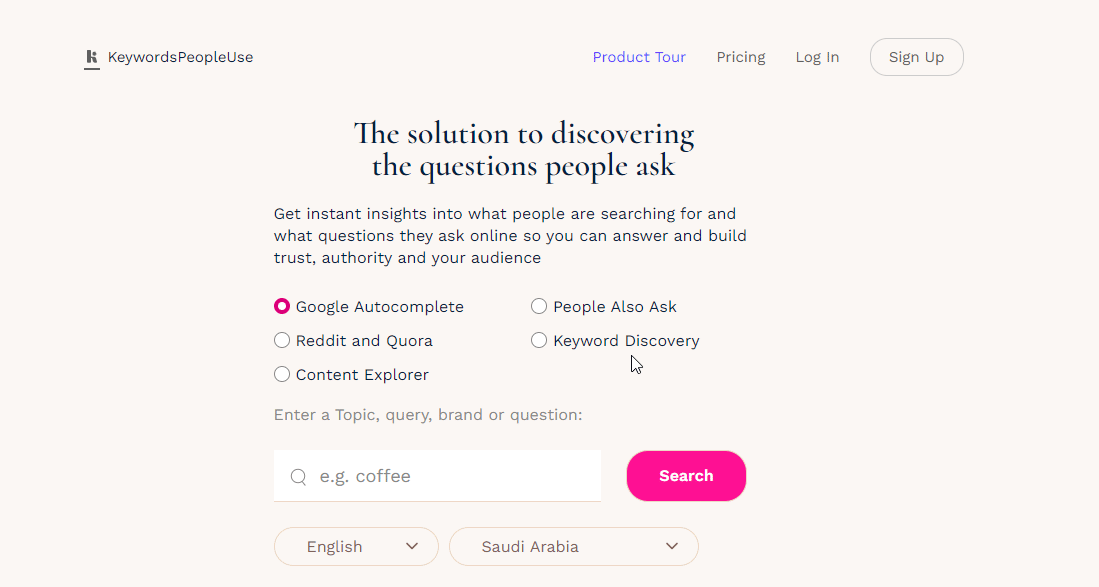Click the chevron on the country selector
Viewport: 1099px width, 587px height.
point(672,547)
